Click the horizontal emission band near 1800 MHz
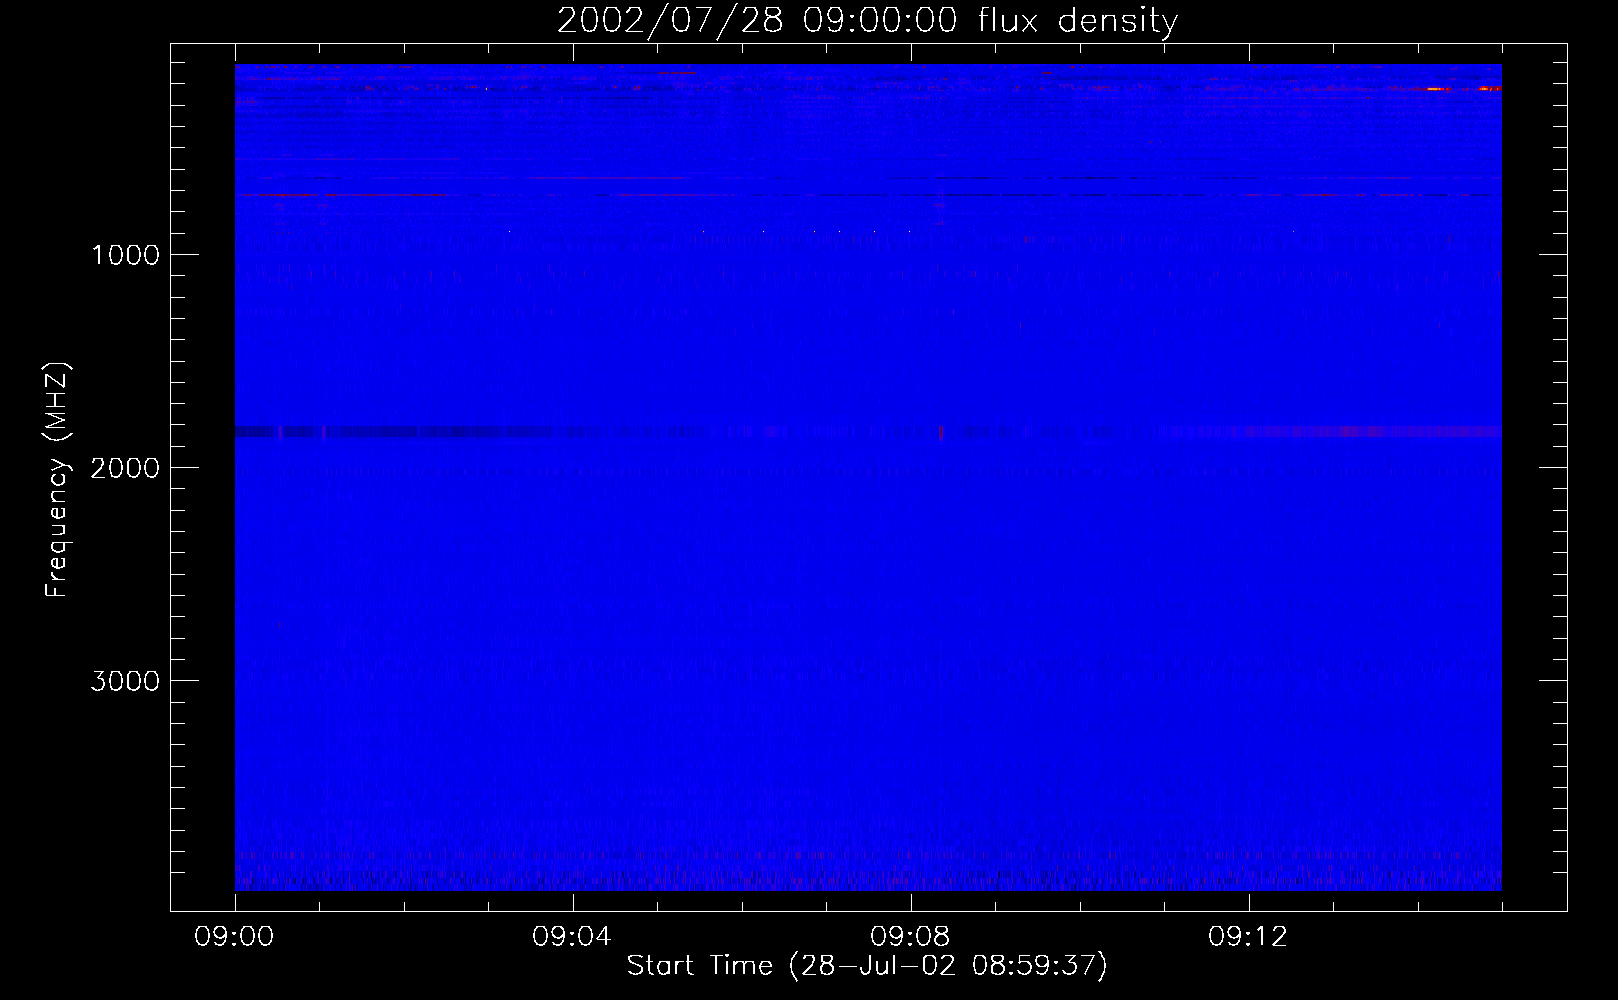The height and width of the screenshot is (1000, 1618). pos(868,432)
